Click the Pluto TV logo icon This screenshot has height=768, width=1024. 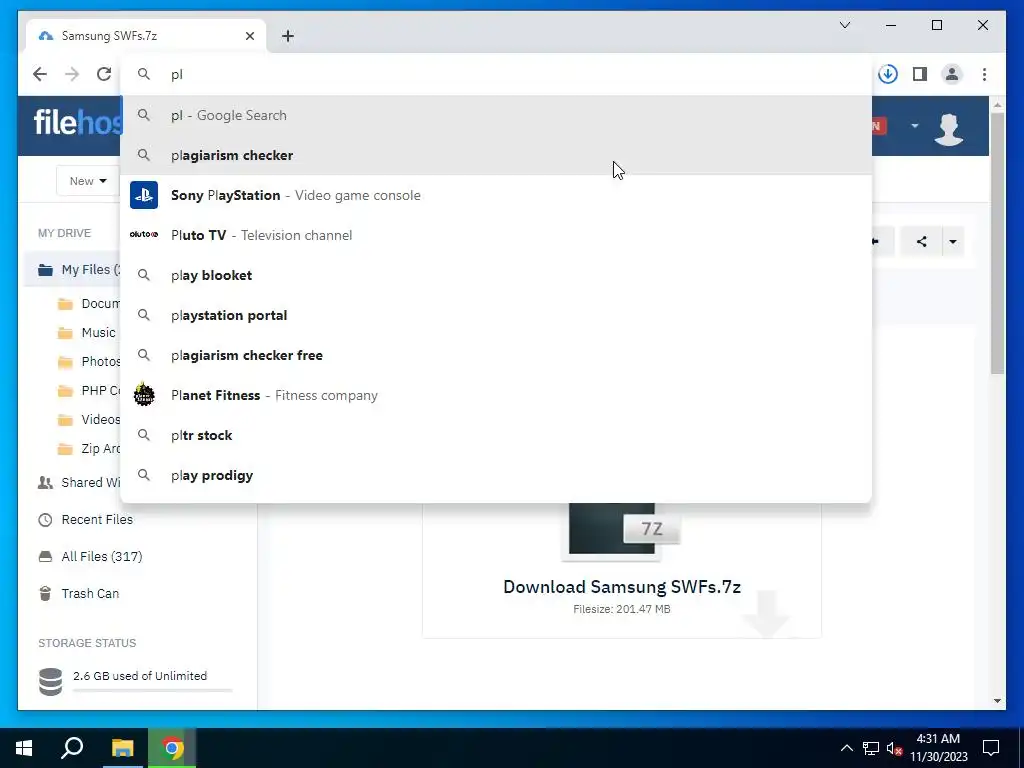point(144,234)
